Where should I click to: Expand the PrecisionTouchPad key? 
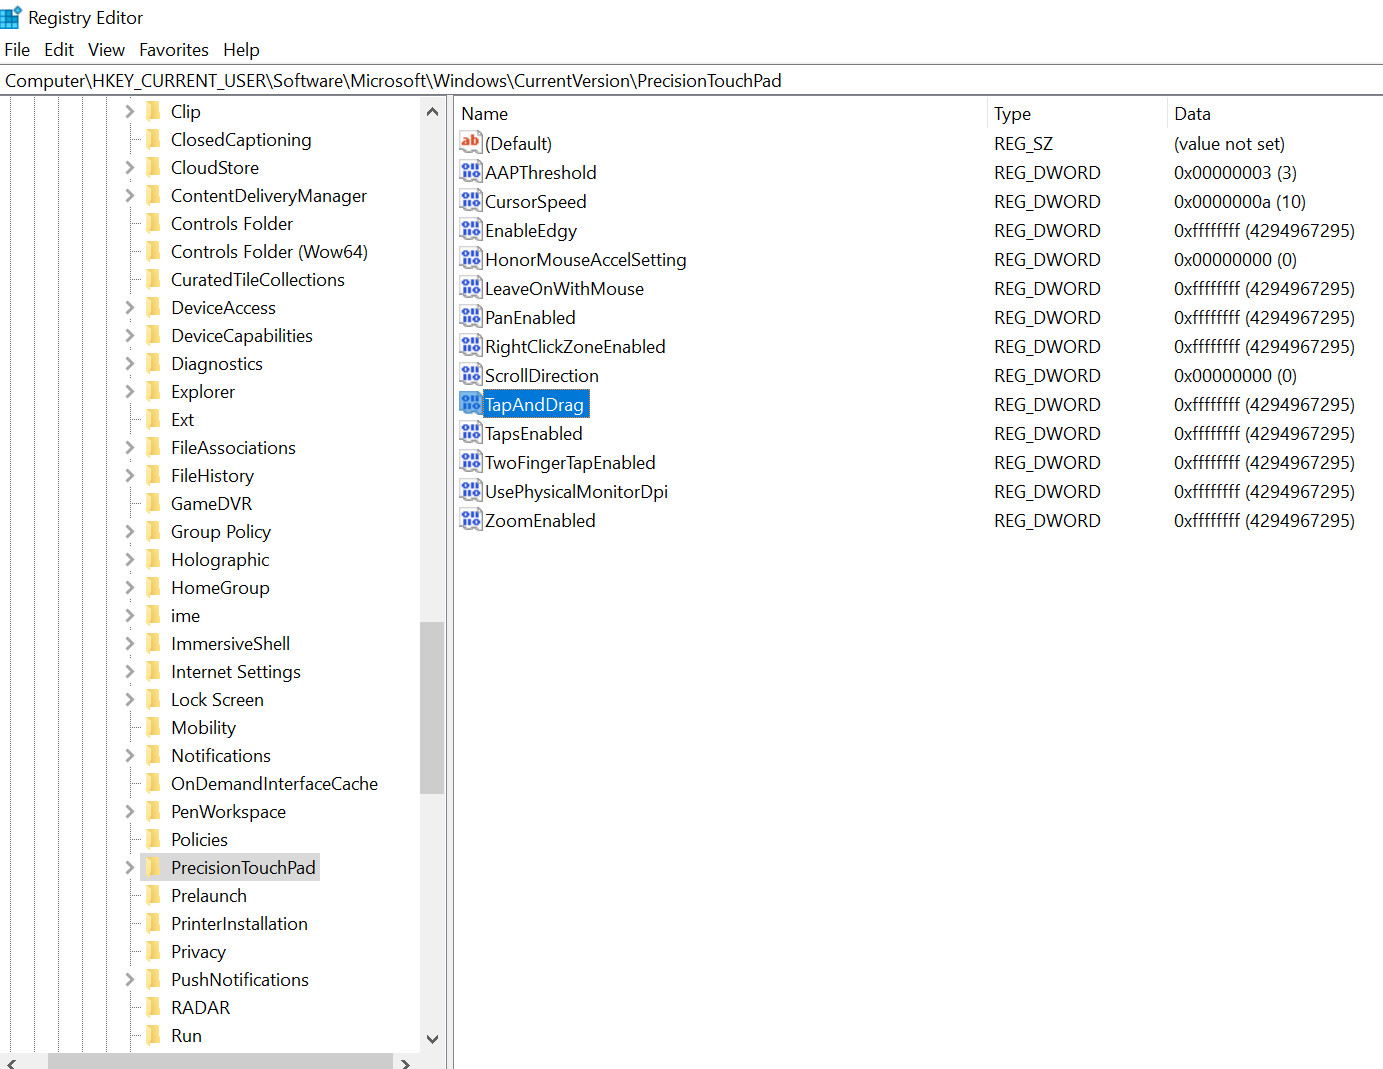coord(129,867)
